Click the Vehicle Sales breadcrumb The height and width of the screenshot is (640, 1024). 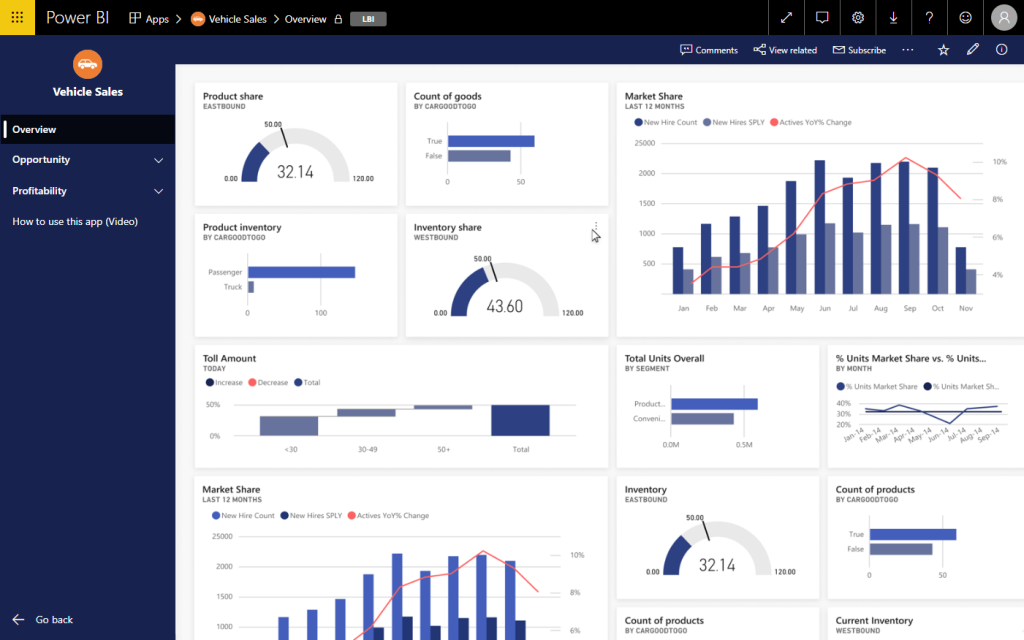(x=229, y=19)
